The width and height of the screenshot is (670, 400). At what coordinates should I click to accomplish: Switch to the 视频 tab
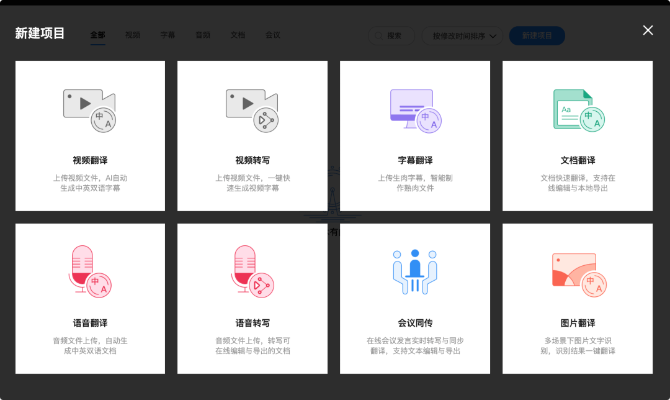[x=133, y=35]
